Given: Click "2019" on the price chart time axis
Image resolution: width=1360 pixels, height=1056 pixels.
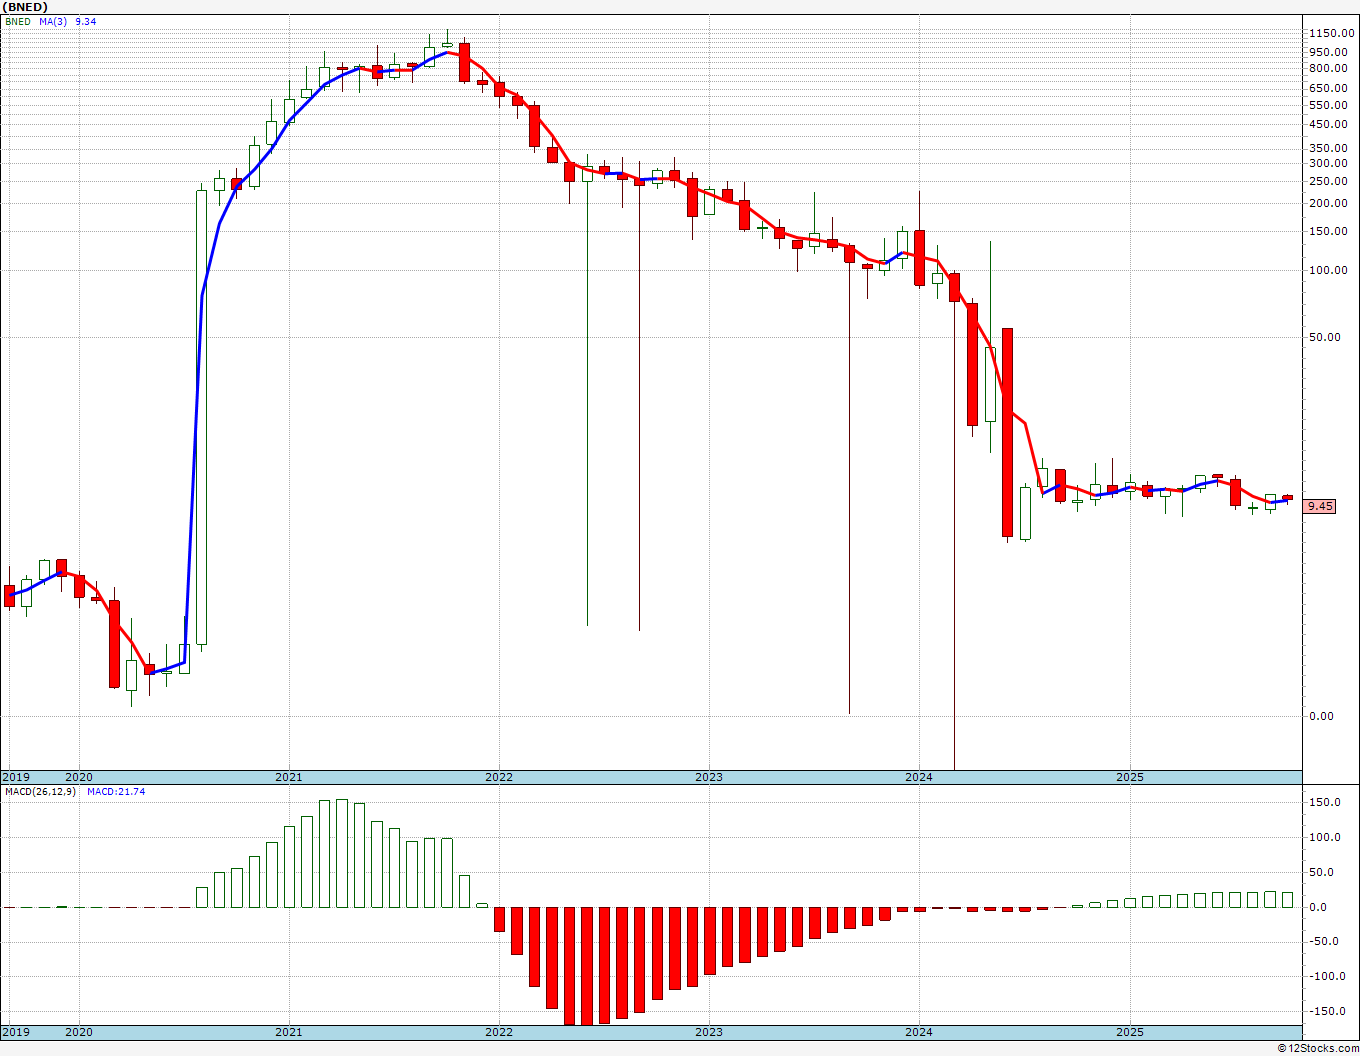Looking at the screenshot, I should [16, 777].
